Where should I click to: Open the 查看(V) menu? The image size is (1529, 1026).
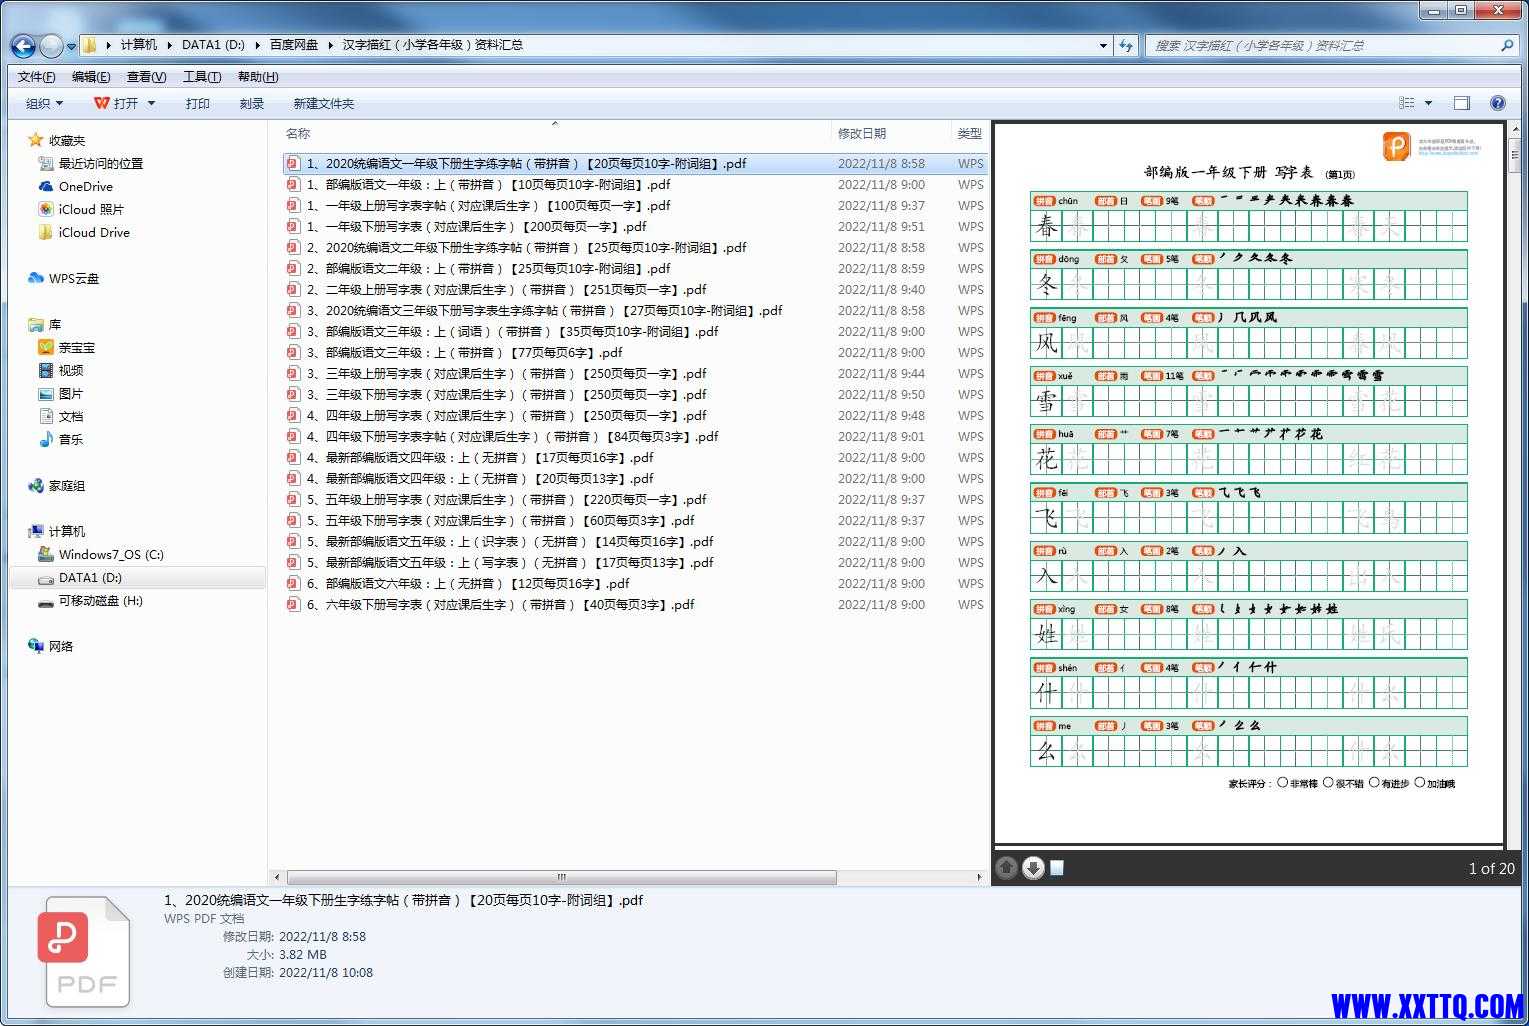coord(146,77)
